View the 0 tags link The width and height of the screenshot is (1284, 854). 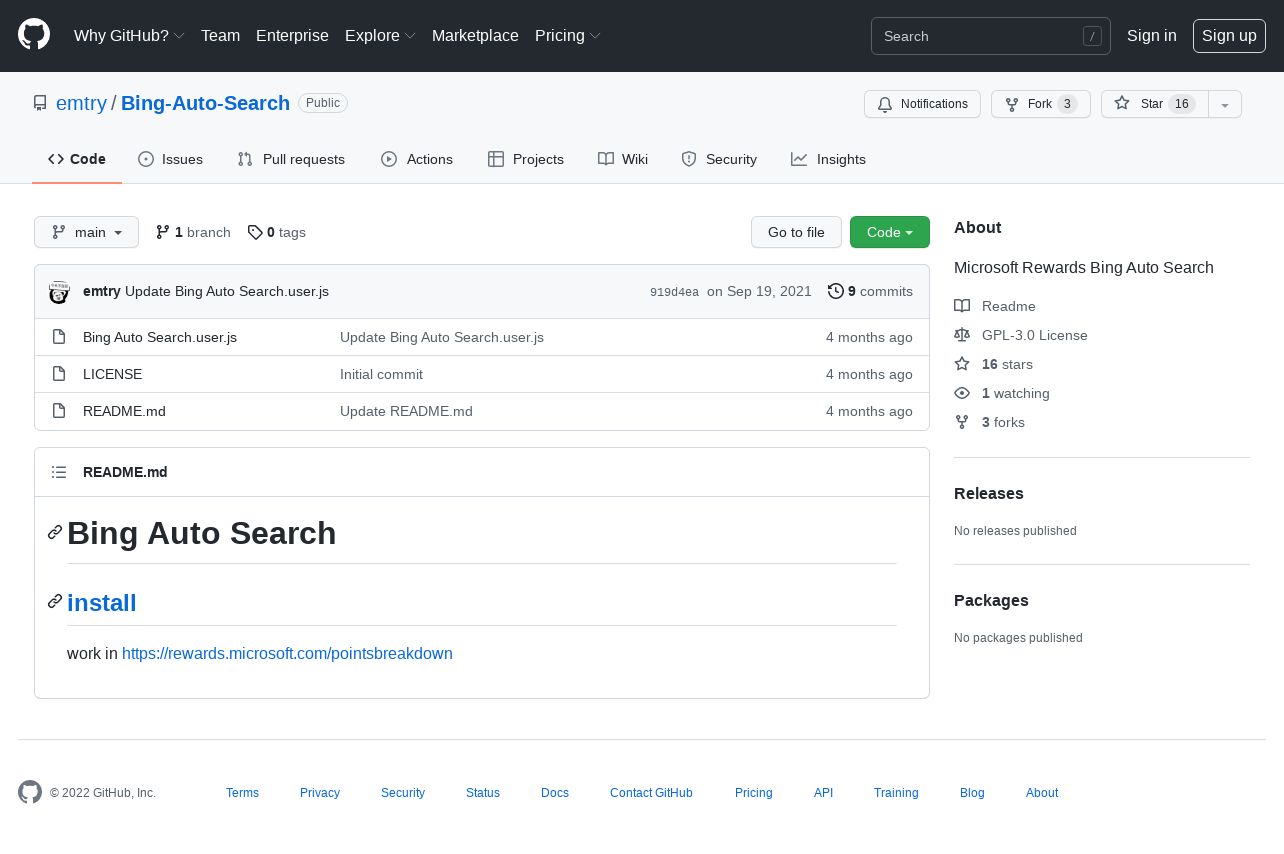pyautogui.click(x=277, y=232)
